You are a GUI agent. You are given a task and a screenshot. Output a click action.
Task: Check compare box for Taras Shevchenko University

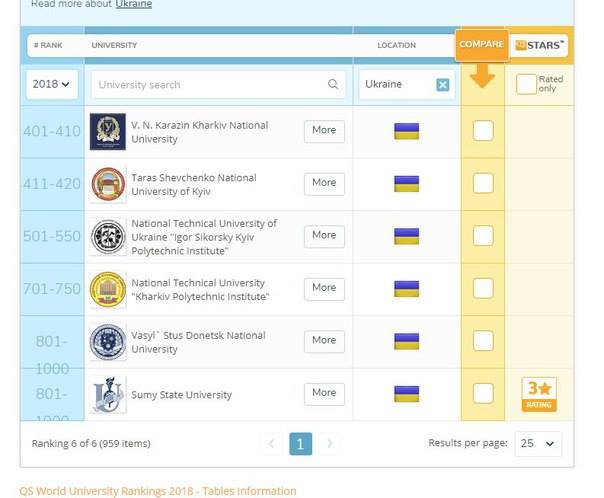coord(483,183)
